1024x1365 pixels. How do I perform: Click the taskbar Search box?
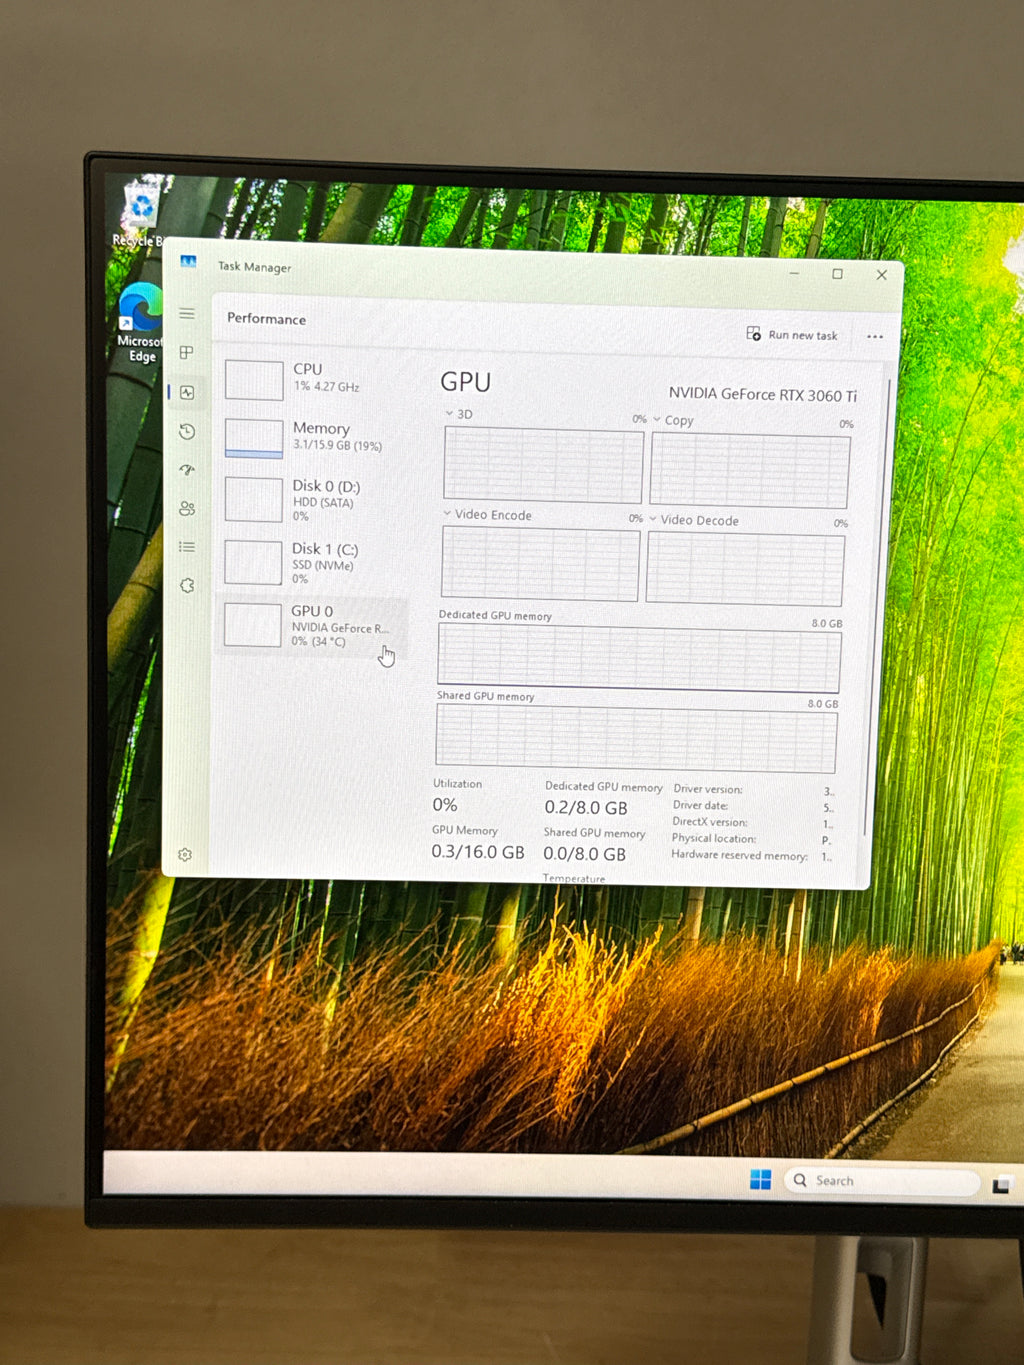click(881, 1181)
